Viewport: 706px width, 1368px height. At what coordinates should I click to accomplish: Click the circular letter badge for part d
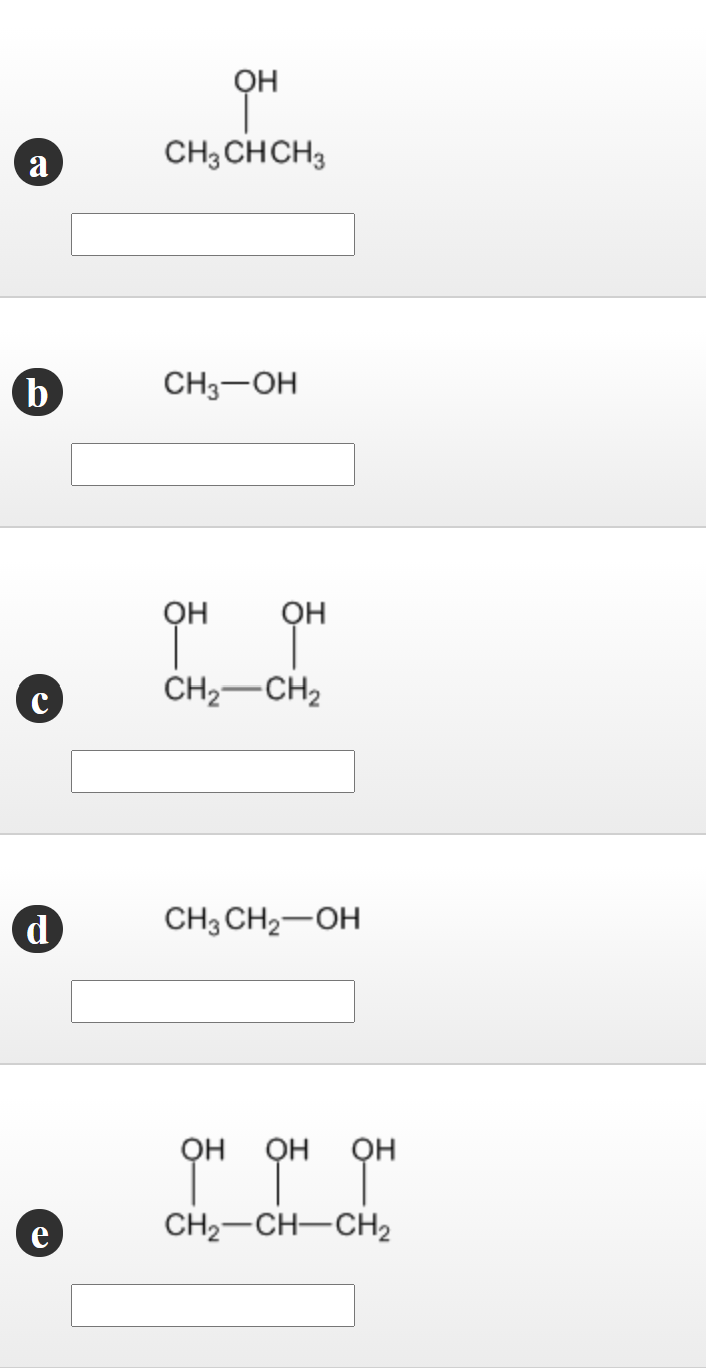(x=37, y=928)
